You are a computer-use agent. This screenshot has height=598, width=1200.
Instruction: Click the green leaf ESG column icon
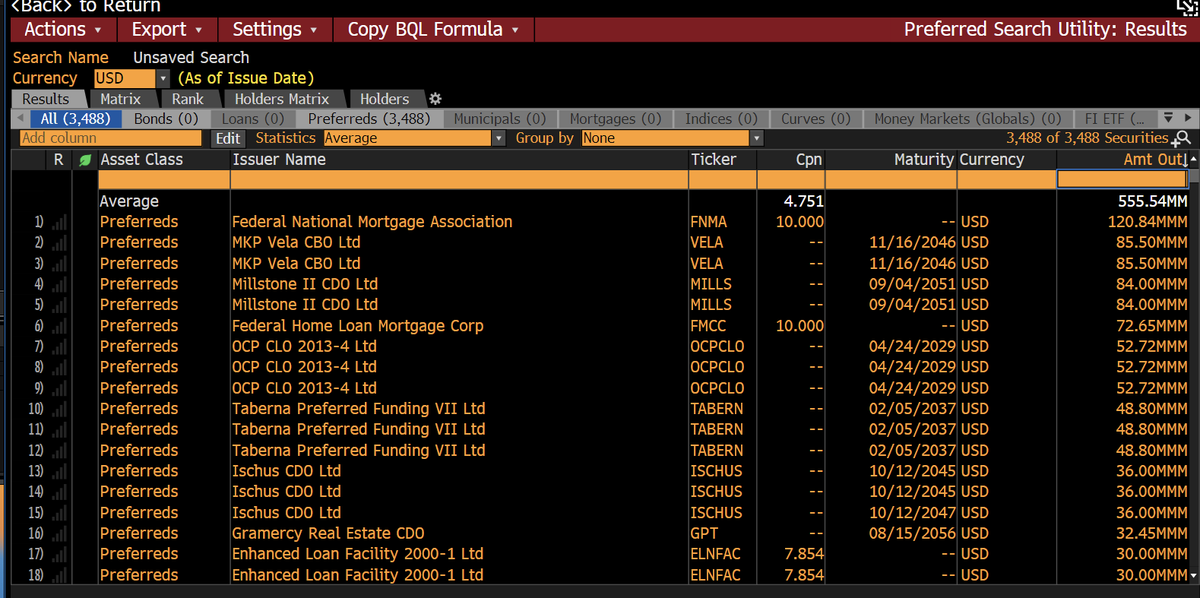coord(85,159)
